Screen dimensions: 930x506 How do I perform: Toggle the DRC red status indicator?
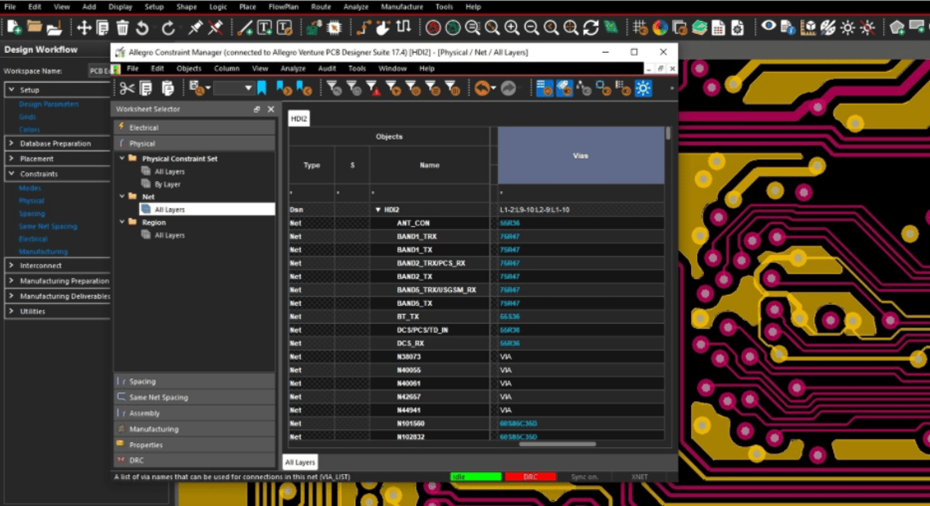[x=530, y=477]
